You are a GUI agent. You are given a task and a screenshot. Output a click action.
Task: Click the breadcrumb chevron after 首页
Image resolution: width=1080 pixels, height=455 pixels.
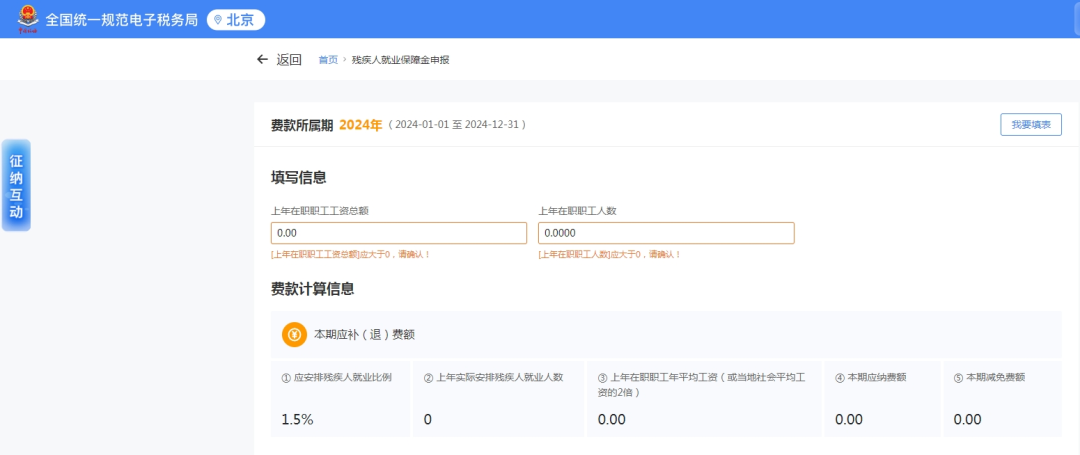coord(344,60)
